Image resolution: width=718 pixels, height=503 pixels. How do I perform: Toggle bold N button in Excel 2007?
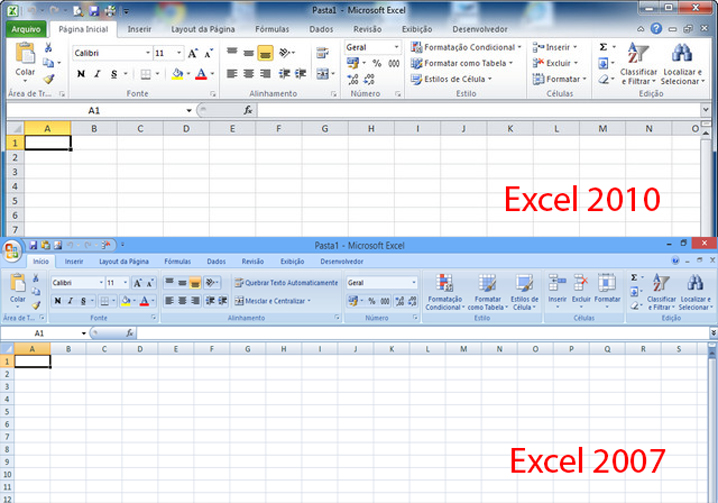pyautogui.click(x=57, y=301)
